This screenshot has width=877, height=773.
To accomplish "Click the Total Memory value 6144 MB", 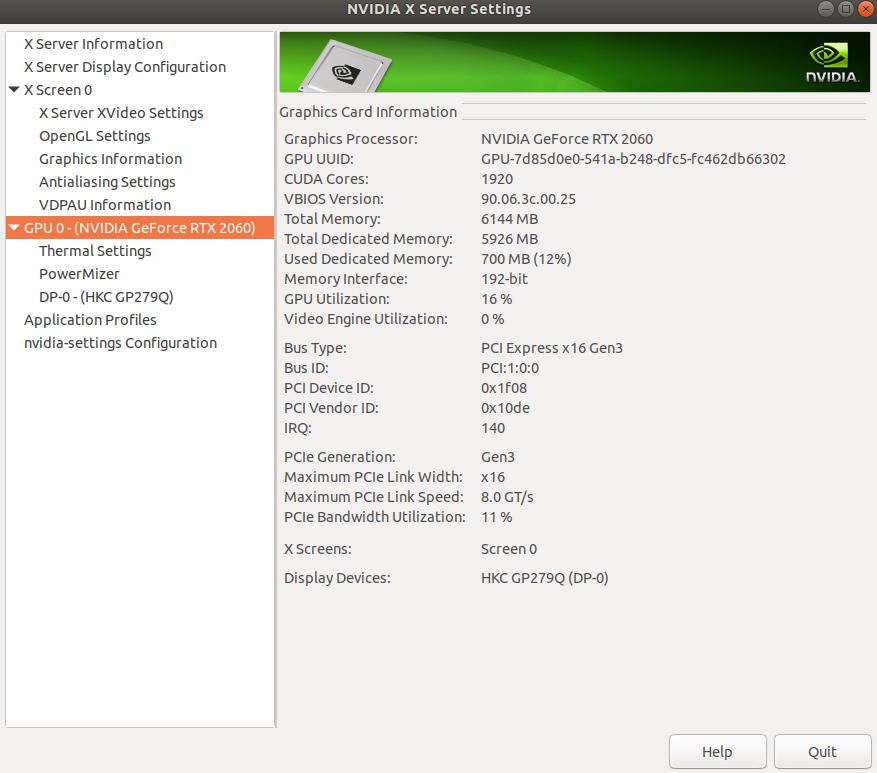I will (510, 219).
